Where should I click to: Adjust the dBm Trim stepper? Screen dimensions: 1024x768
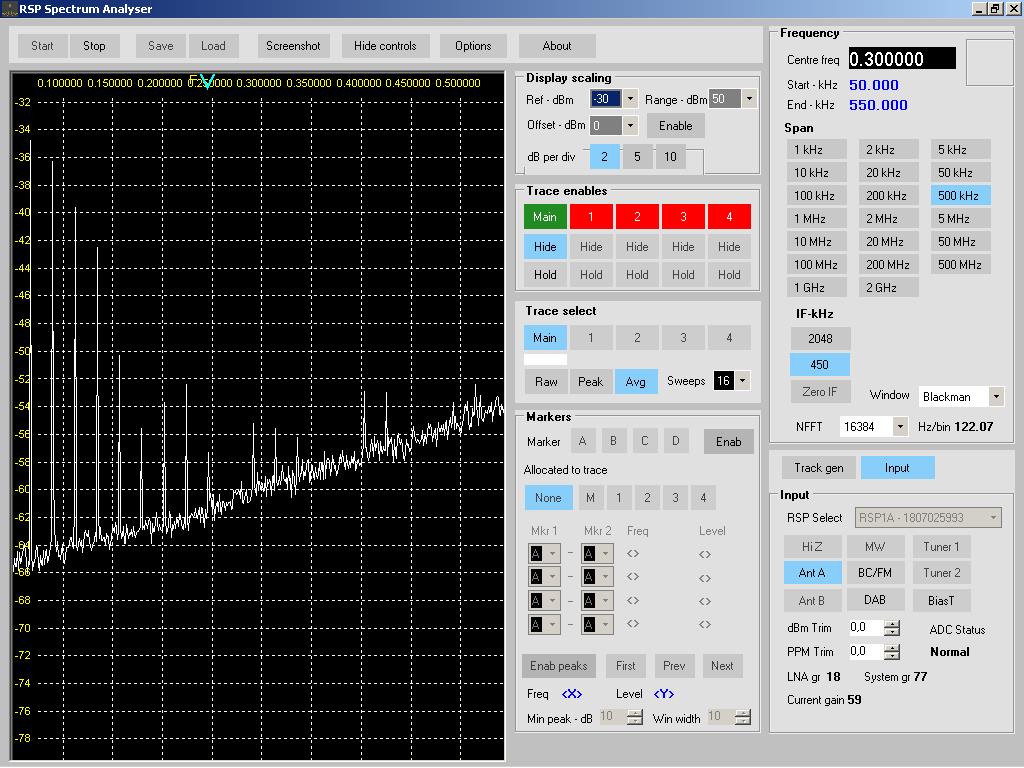(x=892, y=628)
